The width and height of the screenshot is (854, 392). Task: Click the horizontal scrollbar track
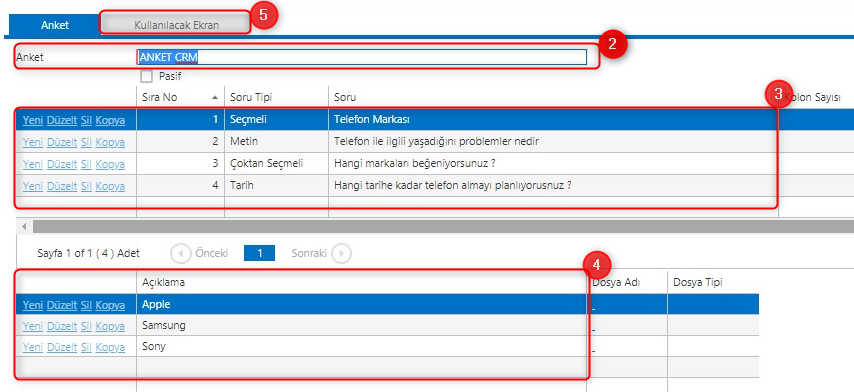pos(442,225)
